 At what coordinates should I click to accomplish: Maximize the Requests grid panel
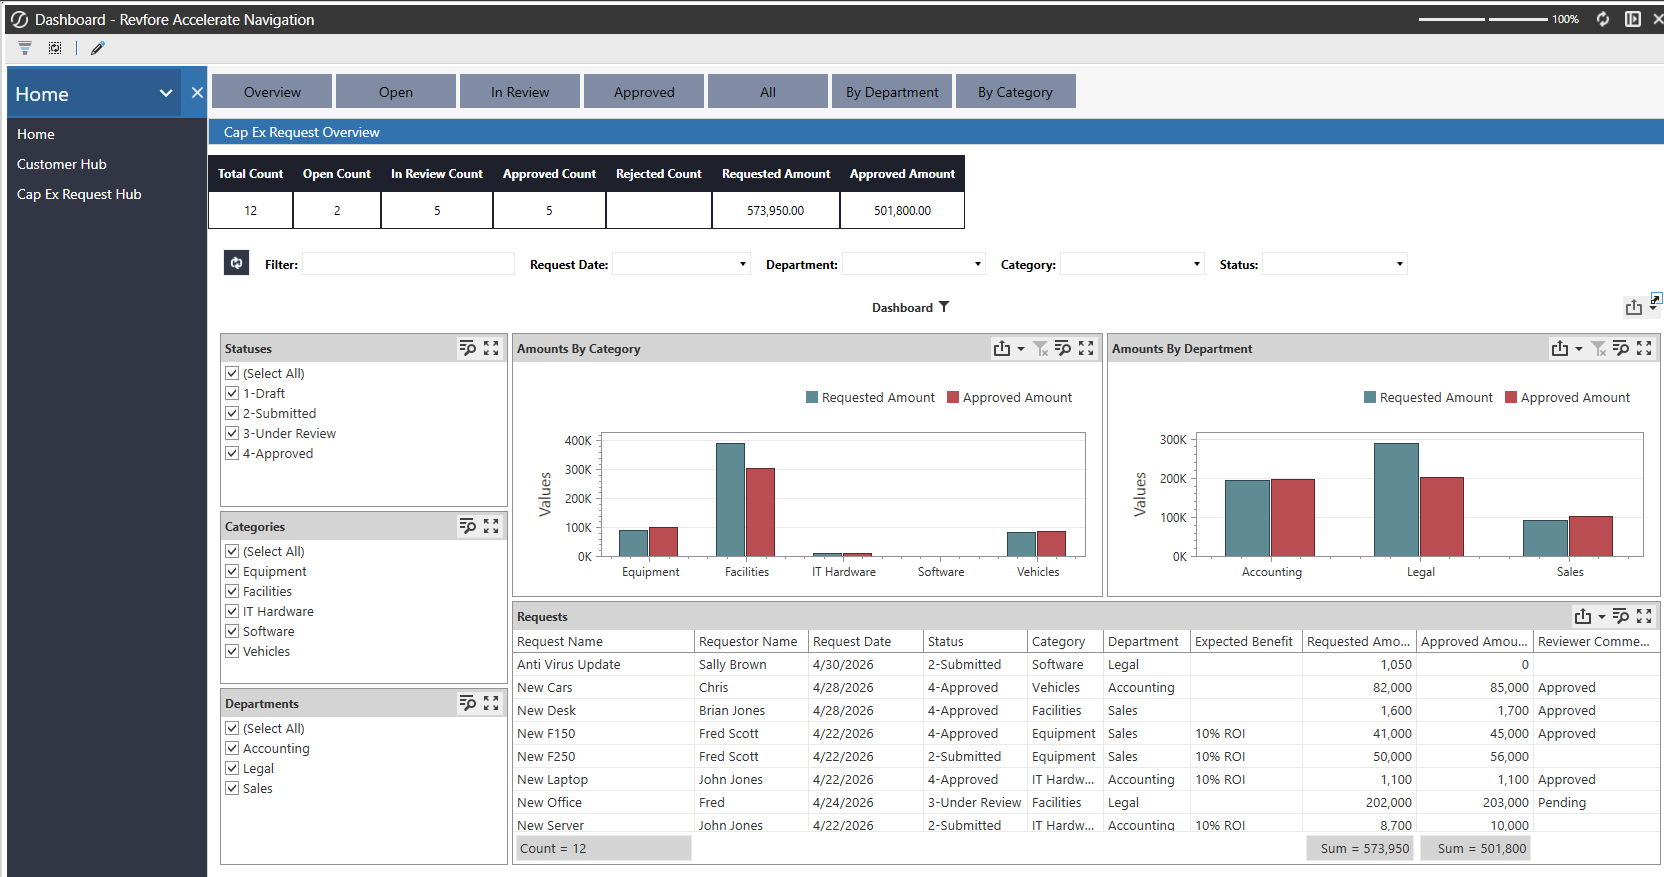point(1644,616)
